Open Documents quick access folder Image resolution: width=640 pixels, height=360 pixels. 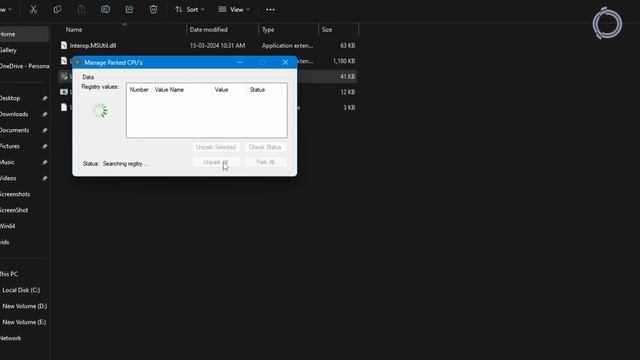pos(14,130)
